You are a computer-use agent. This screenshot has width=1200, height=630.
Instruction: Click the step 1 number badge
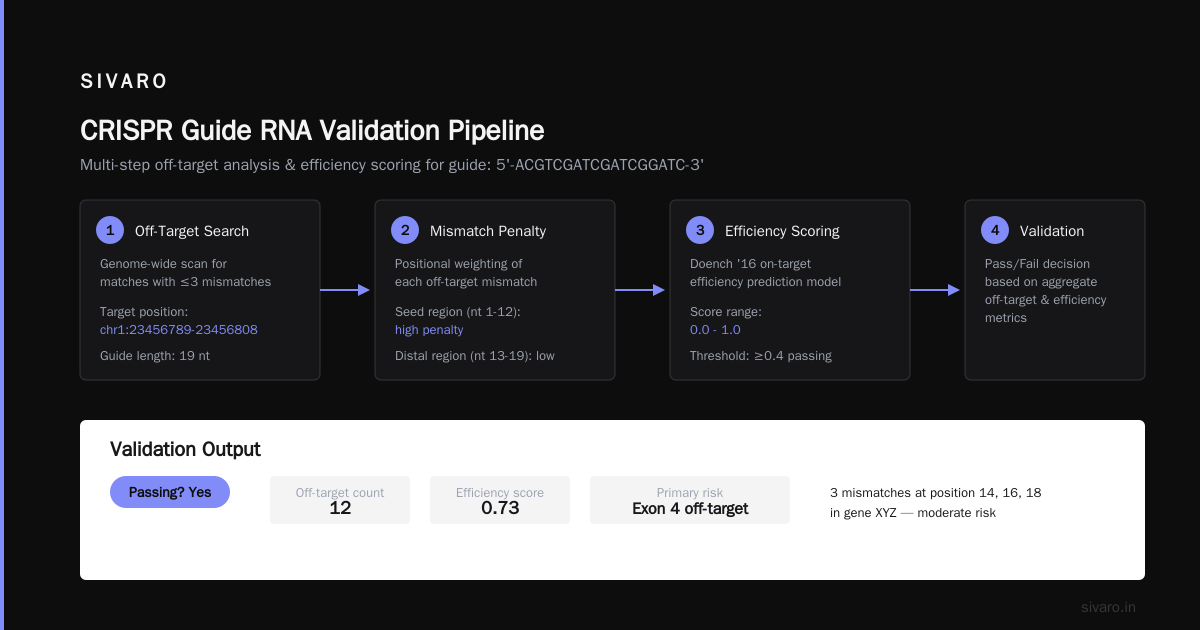(x=110, y=230)
